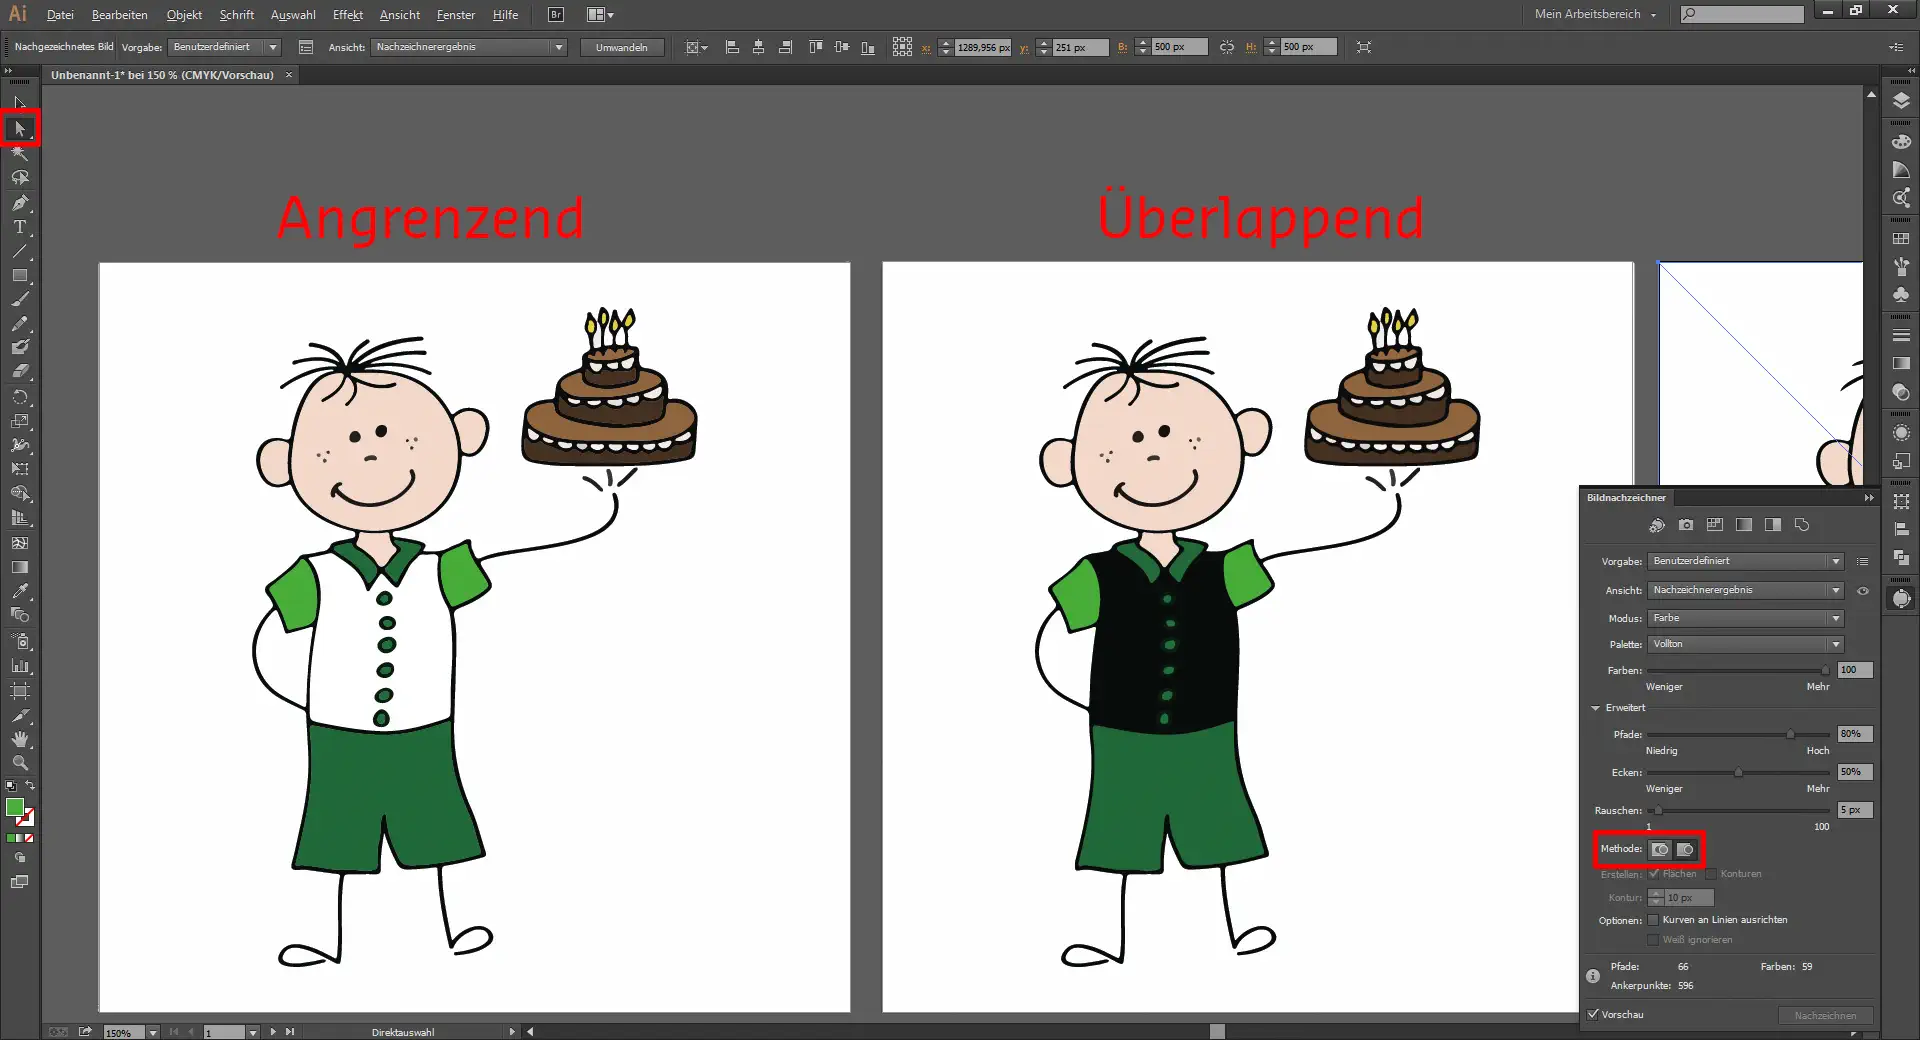Enable Kurven an Linien ausrichten

(1655, 919)
